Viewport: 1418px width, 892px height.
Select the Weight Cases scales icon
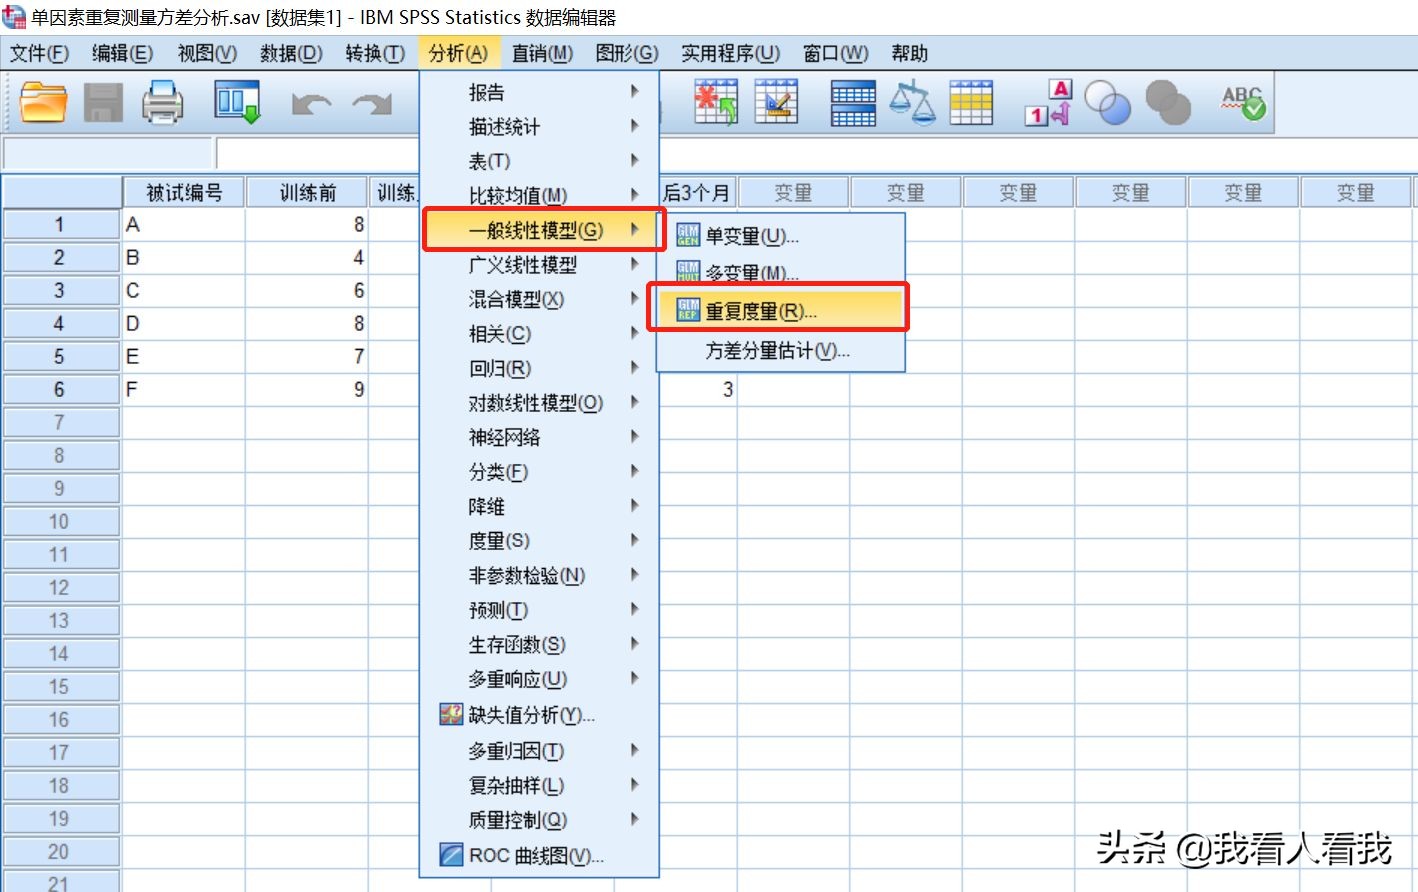912,102
